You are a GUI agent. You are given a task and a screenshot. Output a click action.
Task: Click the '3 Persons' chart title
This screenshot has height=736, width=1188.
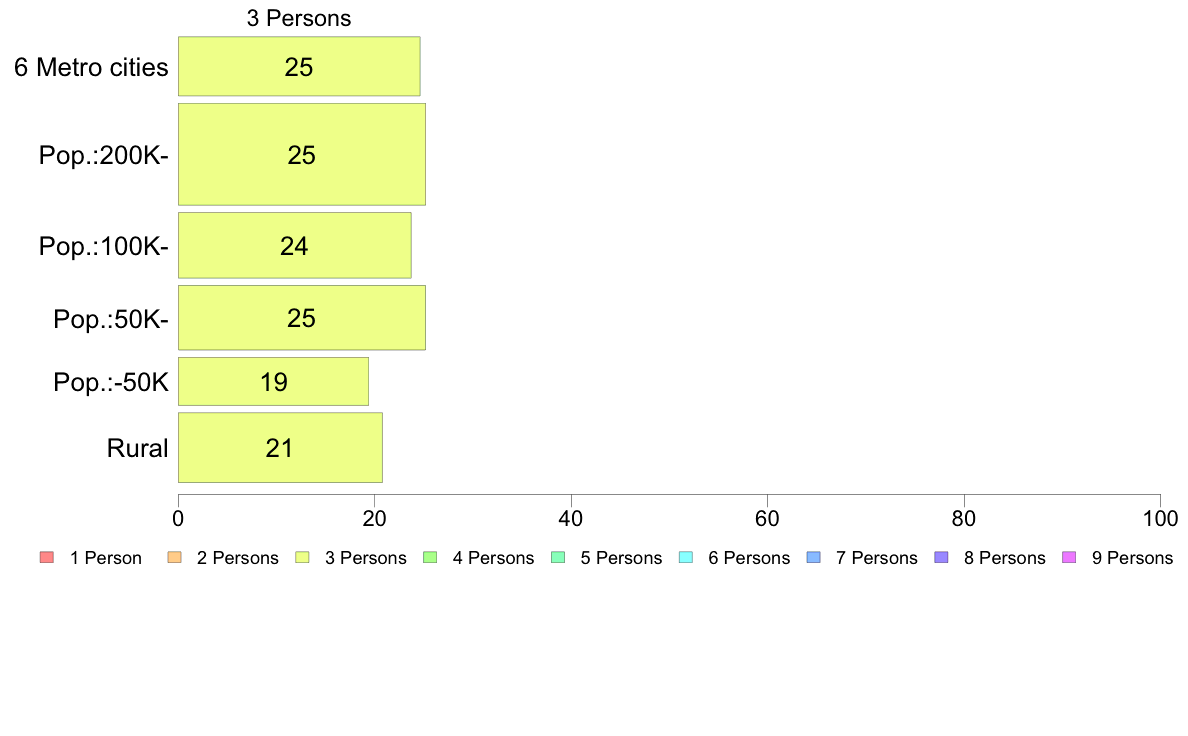[299, 18]
